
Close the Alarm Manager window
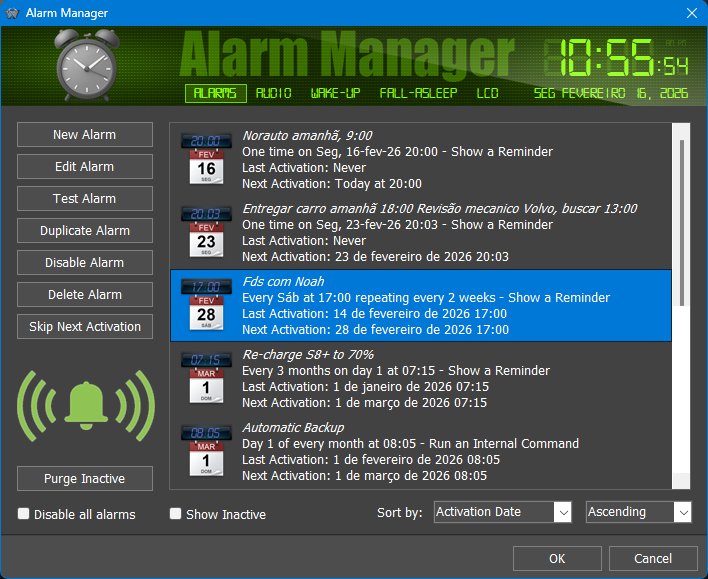coord(692,13)
